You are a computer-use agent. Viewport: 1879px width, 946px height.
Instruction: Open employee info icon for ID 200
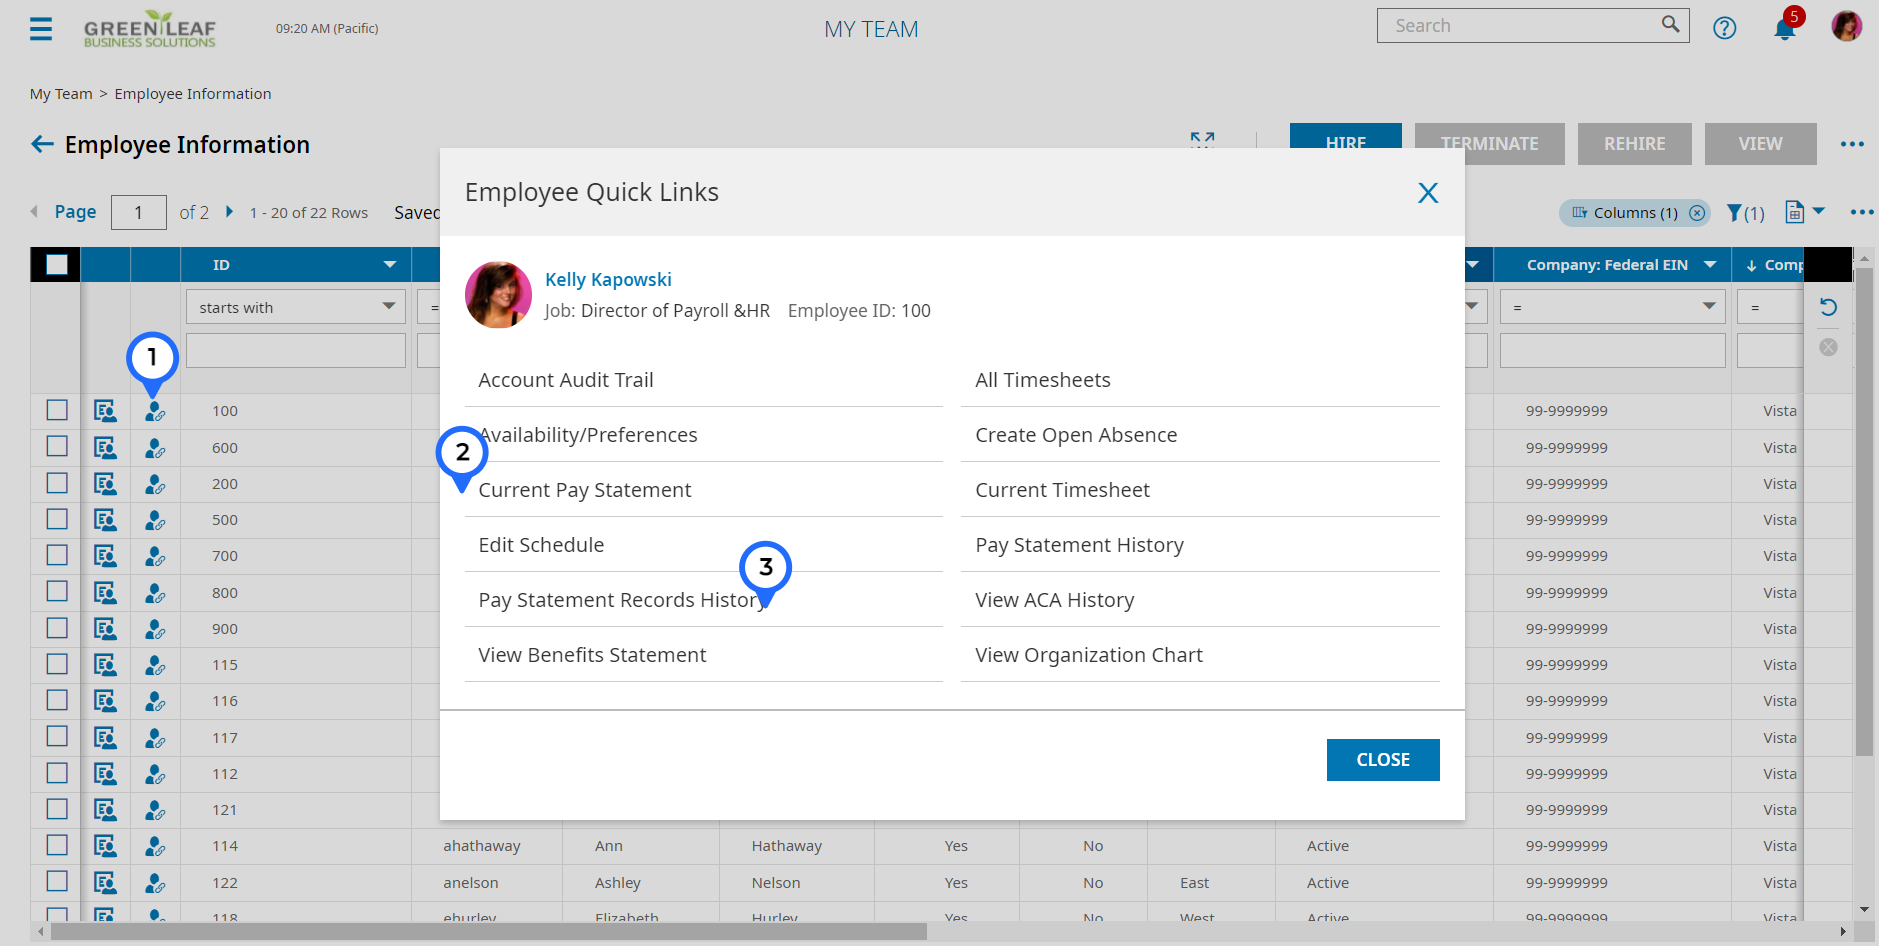(x=105, y=484)
